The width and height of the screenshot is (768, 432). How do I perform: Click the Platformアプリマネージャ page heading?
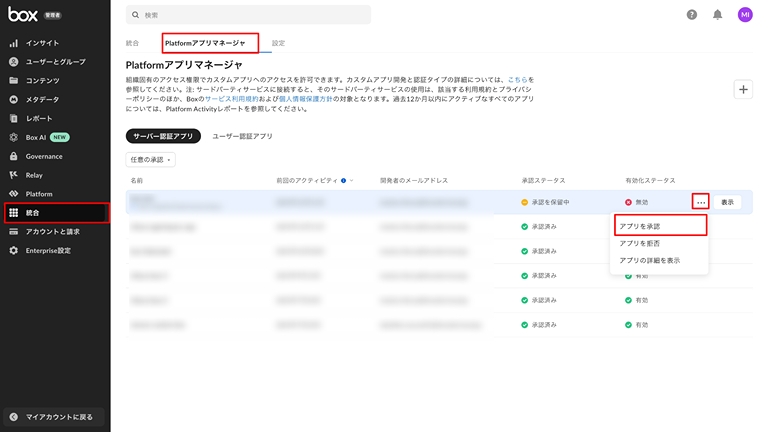184,65
